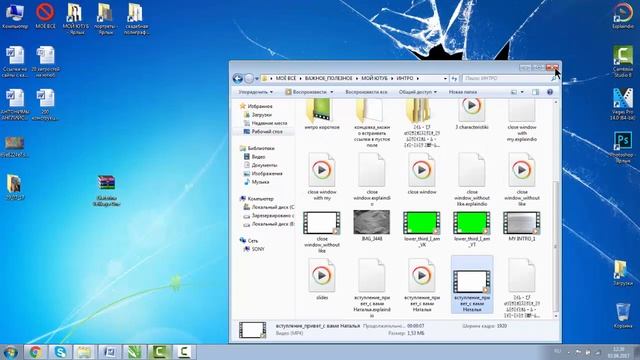Viewport: 640px width, 360px height.
Task: Click ИНТРО segment in the address bar
Action: point(405,78)
